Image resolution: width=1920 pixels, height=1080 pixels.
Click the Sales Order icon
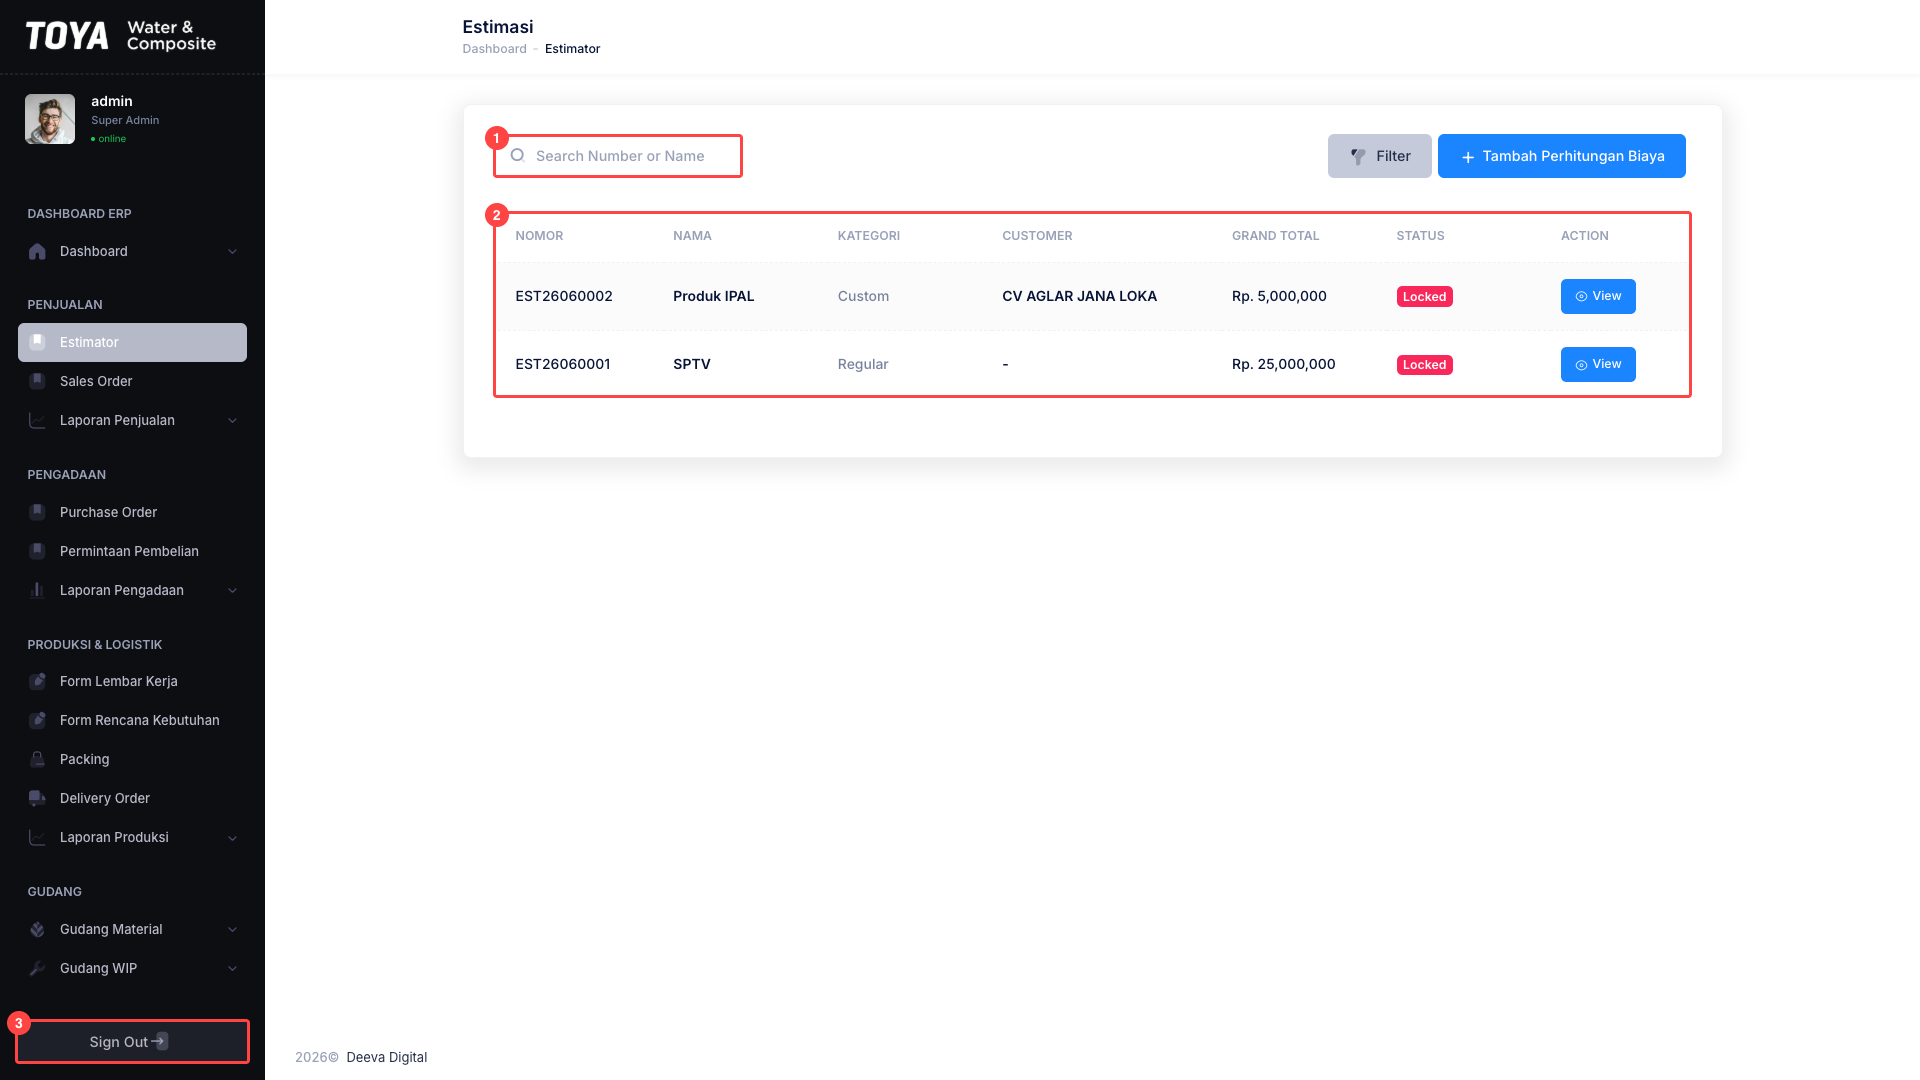pyautogui.click(x=37, y=381)
